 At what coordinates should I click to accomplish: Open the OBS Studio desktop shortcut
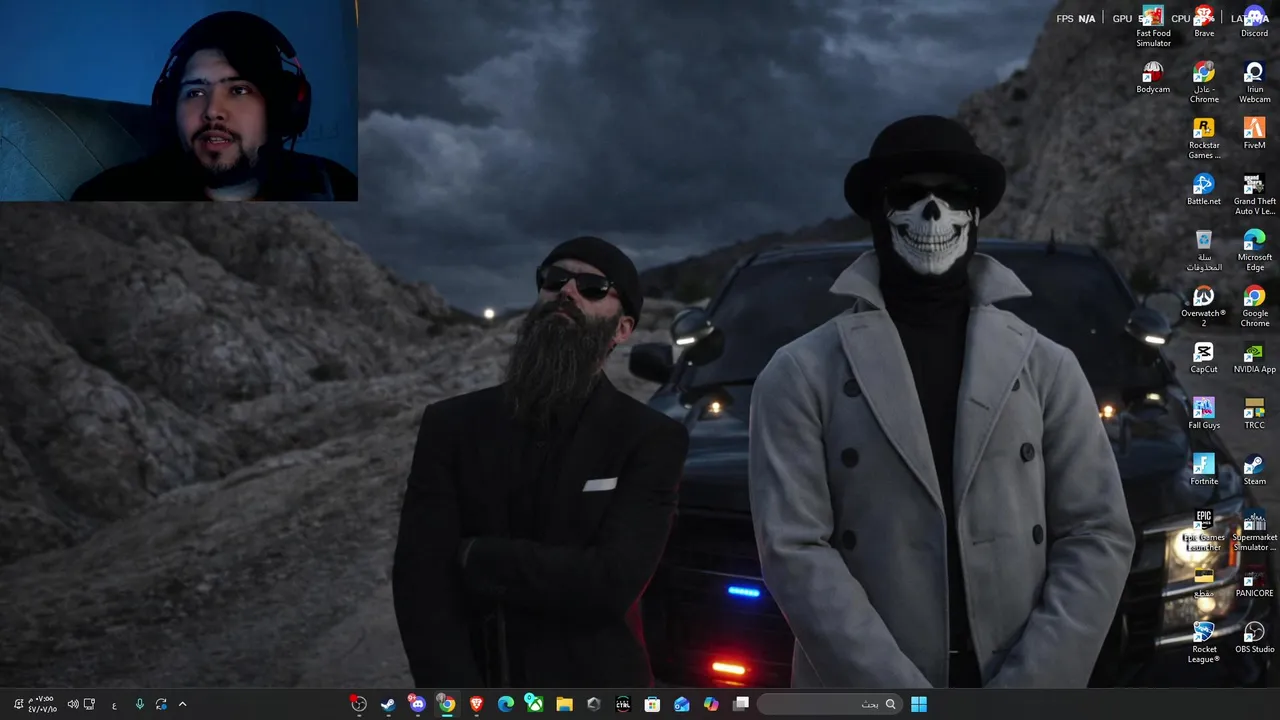tap(1254, 638)
